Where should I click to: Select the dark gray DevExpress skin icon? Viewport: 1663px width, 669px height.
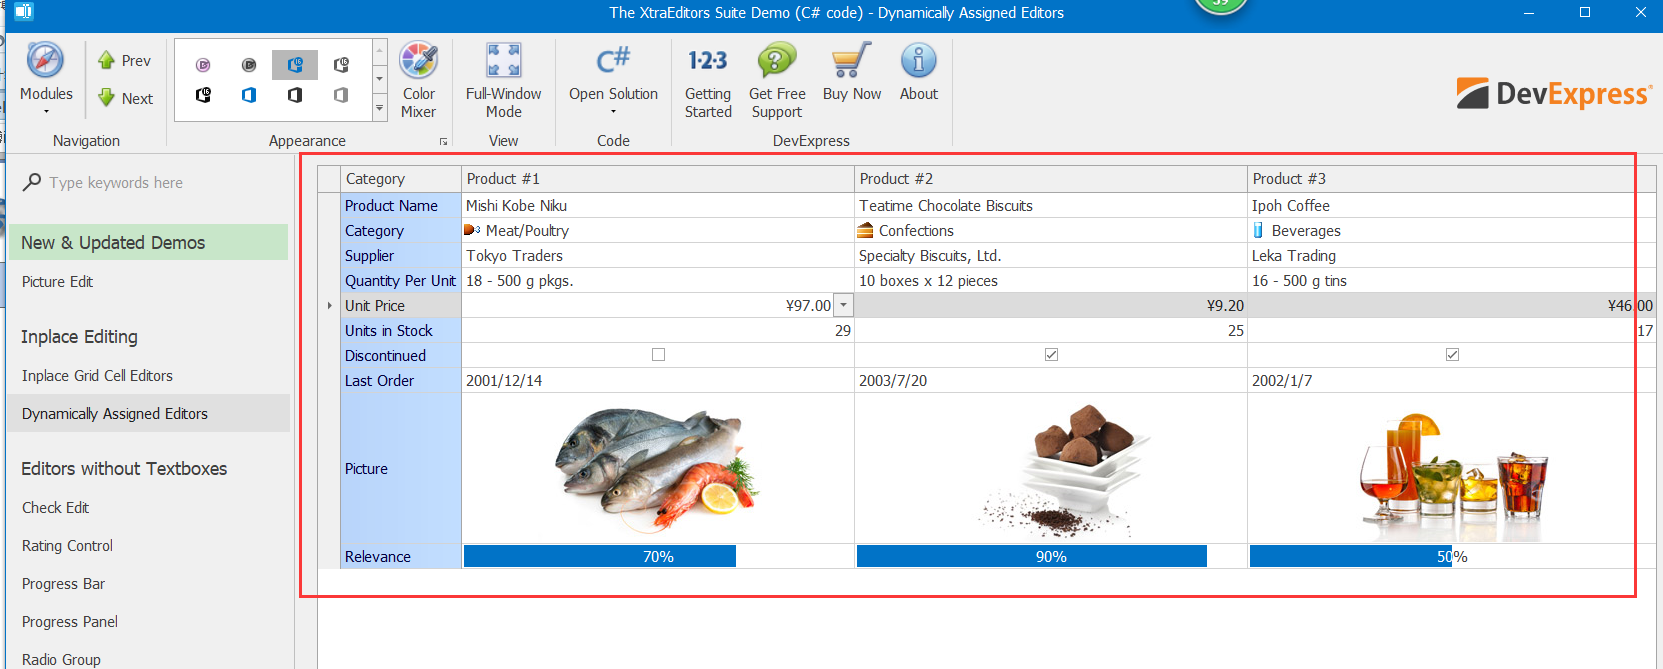point(249,65)
